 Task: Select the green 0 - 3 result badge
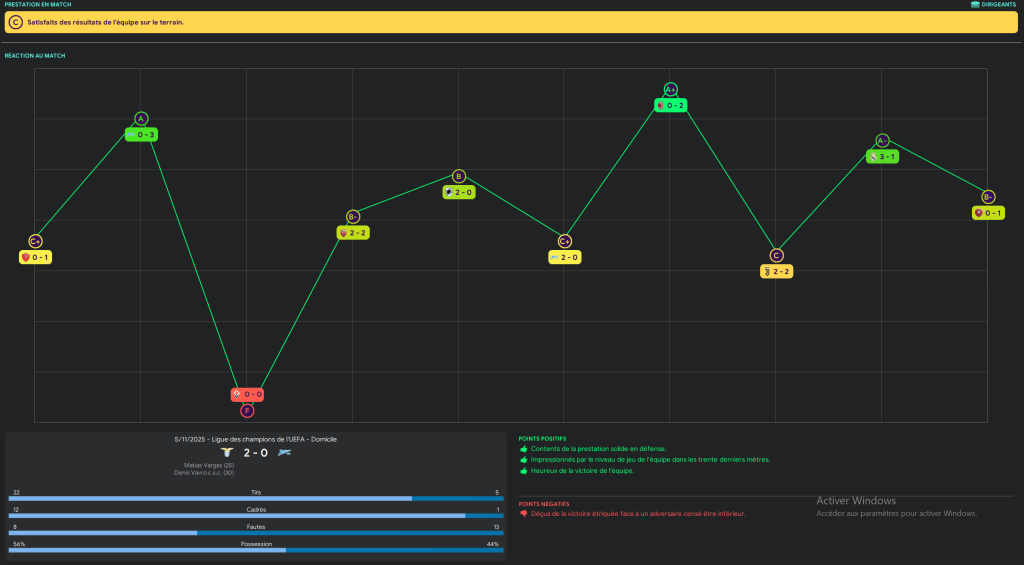(141, 134)
